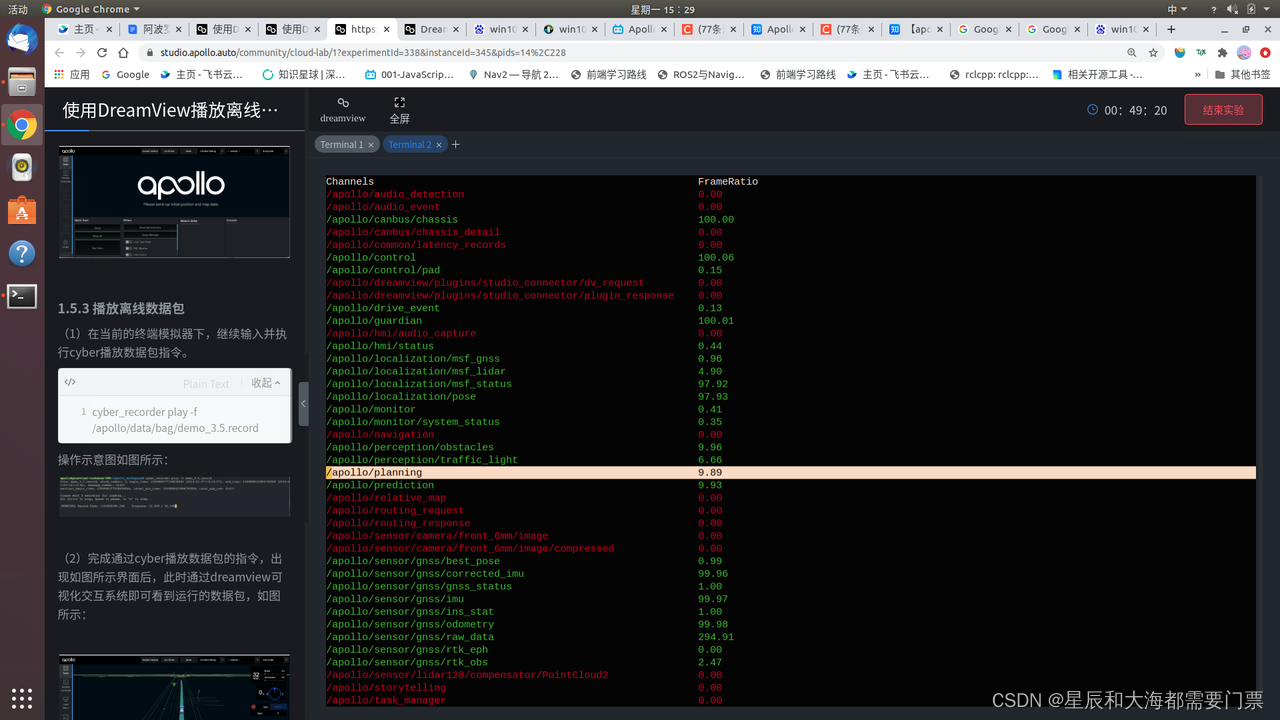
Task: Open the Google bookmark
Action: 125,74
